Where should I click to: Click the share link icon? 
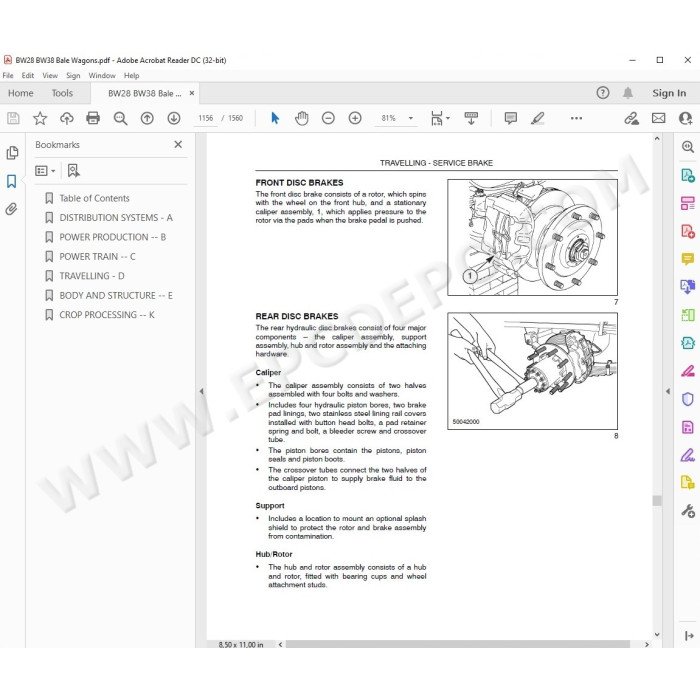point(631,118)
